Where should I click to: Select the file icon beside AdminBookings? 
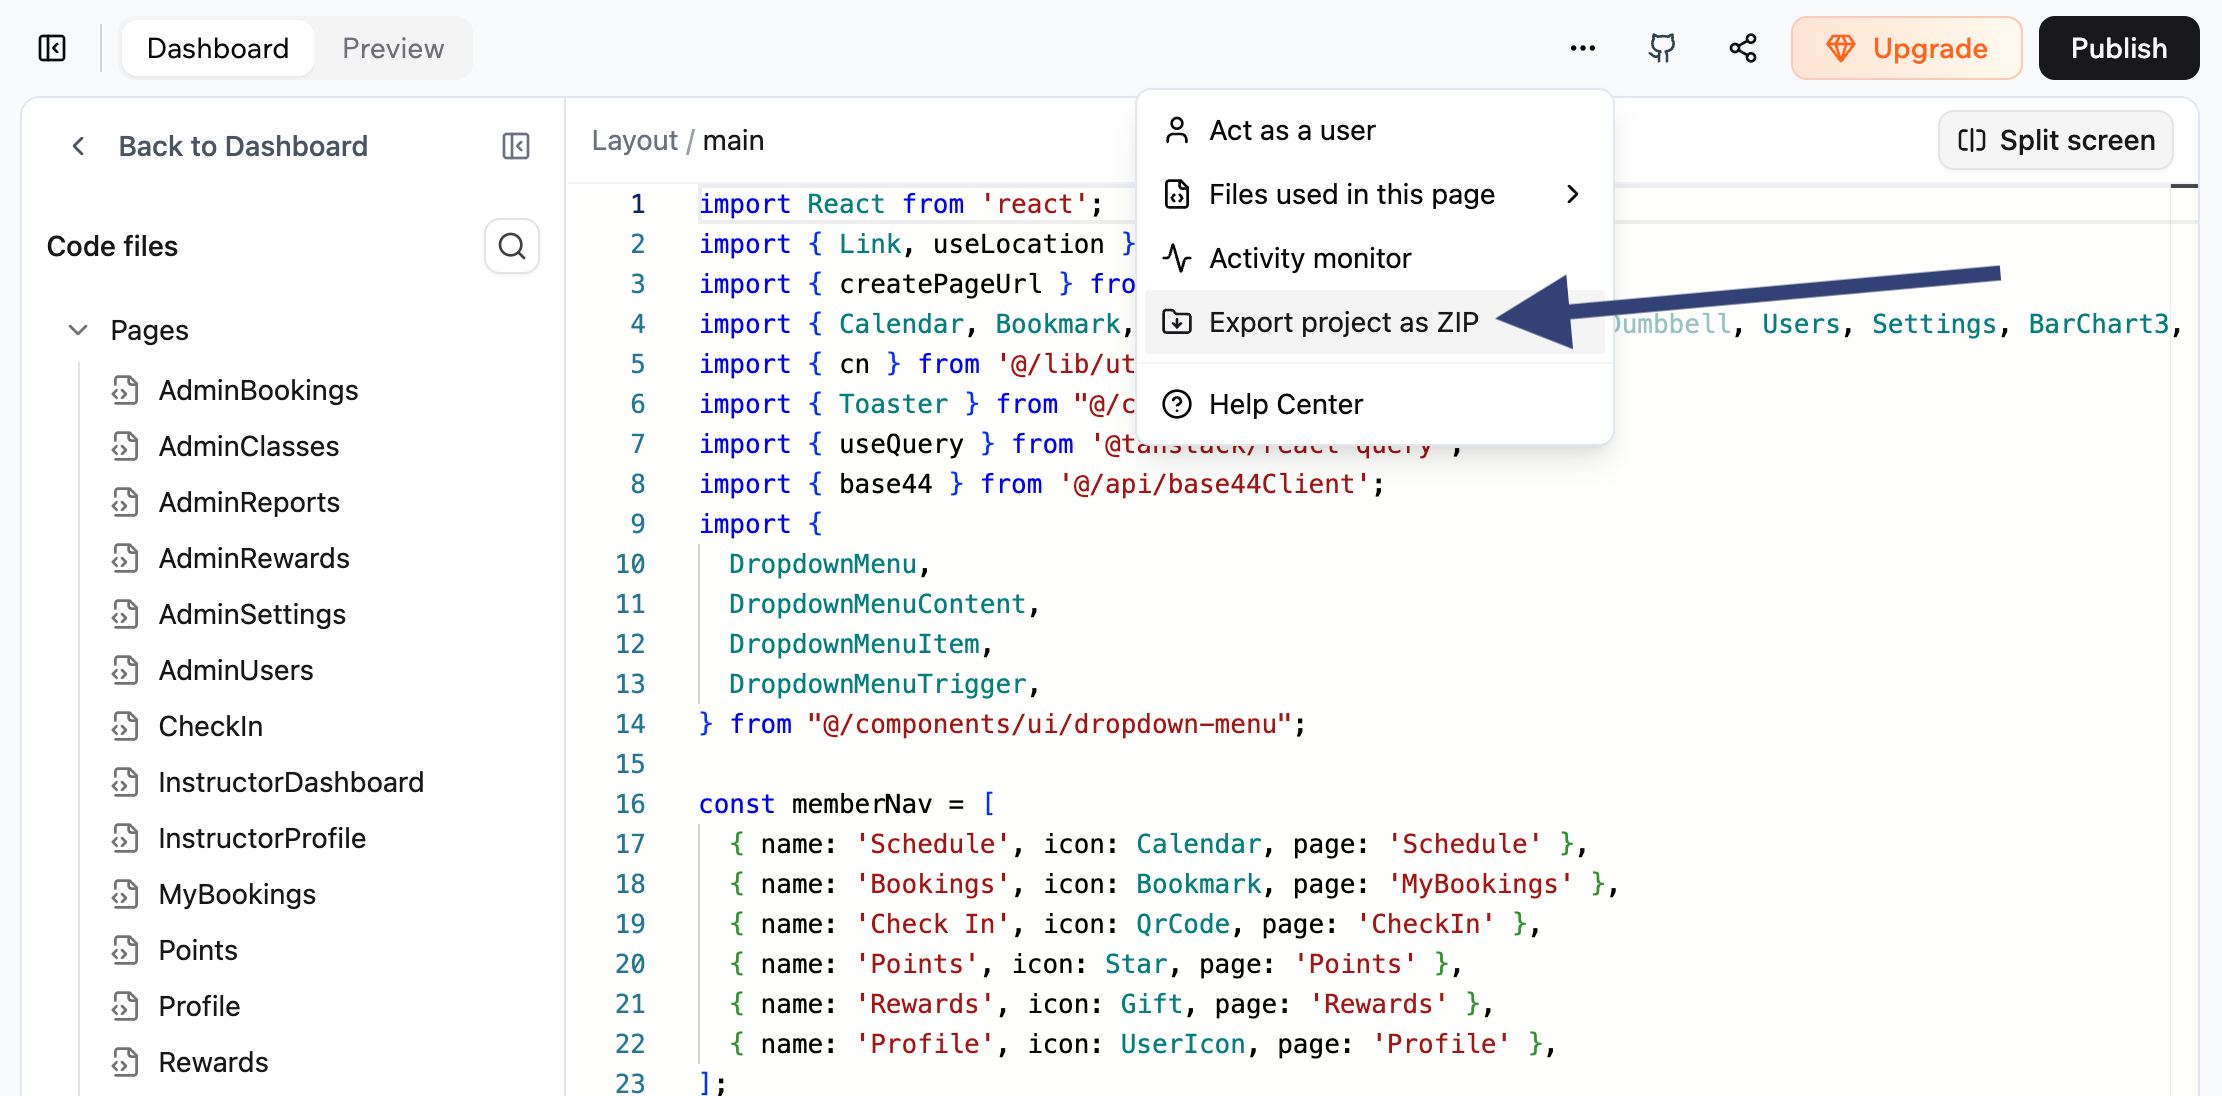(124, 390)
